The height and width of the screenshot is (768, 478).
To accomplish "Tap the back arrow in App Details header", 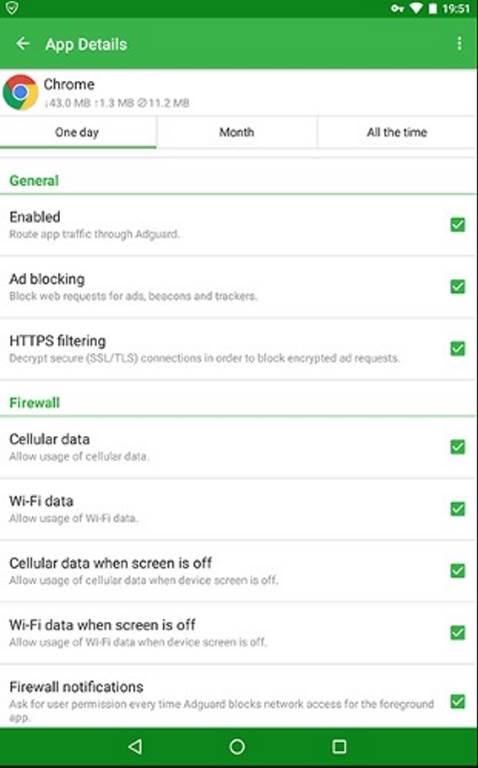I will (x=23, y=44).
